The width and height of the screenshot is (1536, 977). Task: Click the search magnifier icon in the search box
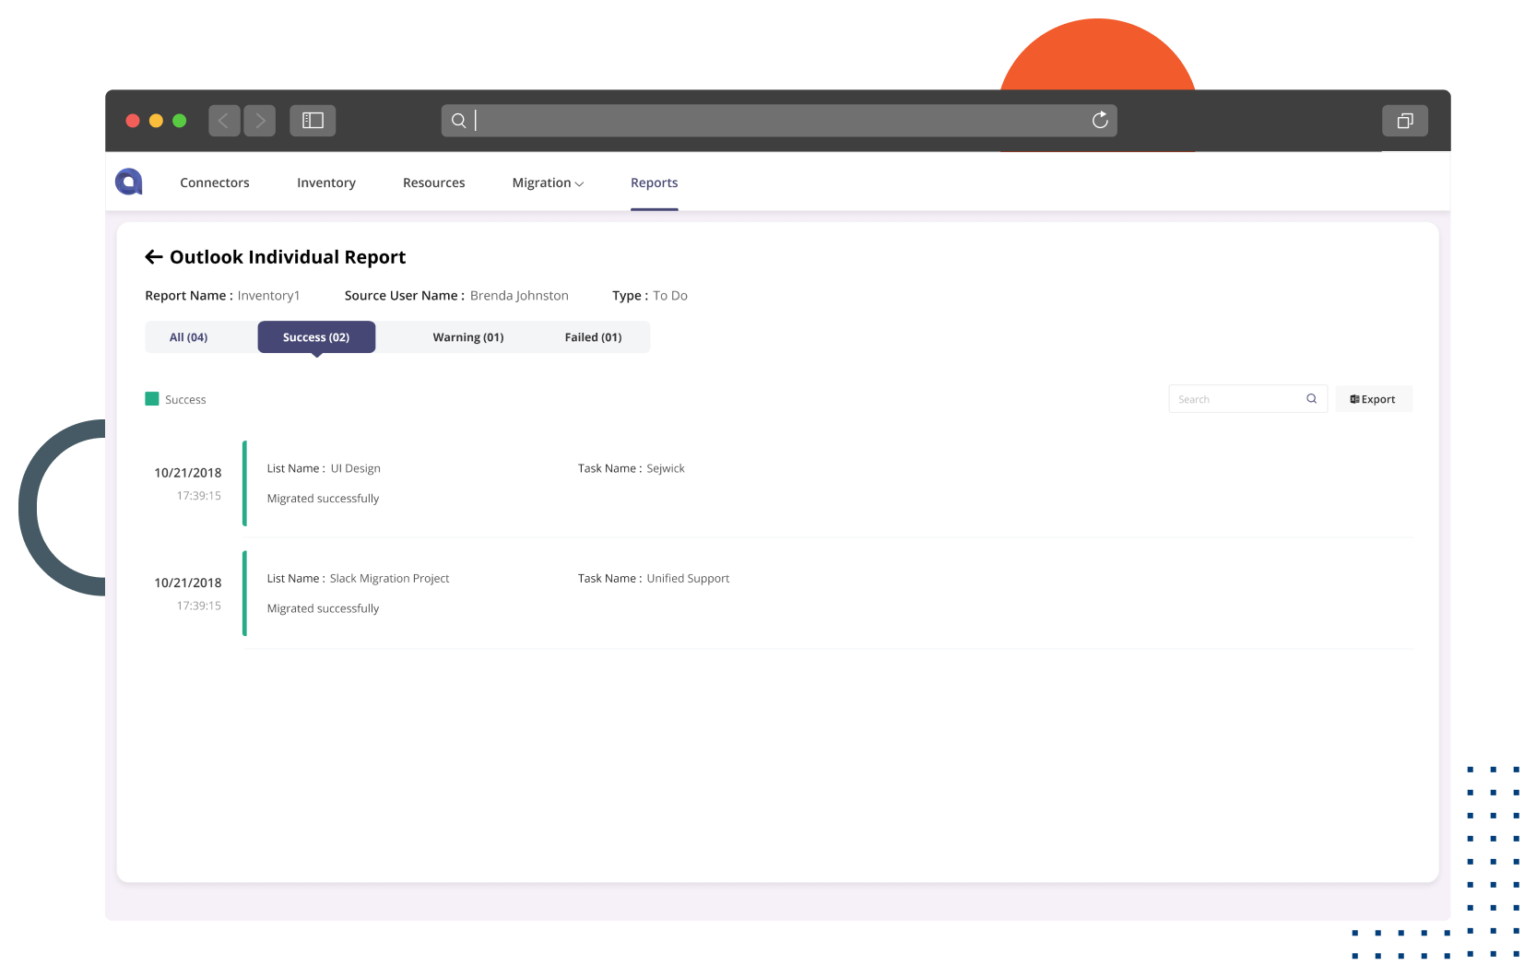[1311, 398]
